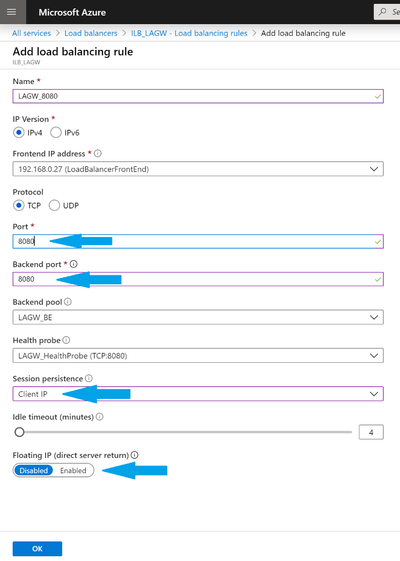Click the OK button
This screenshot has height=561, width=400.
(x=37, y=548)
